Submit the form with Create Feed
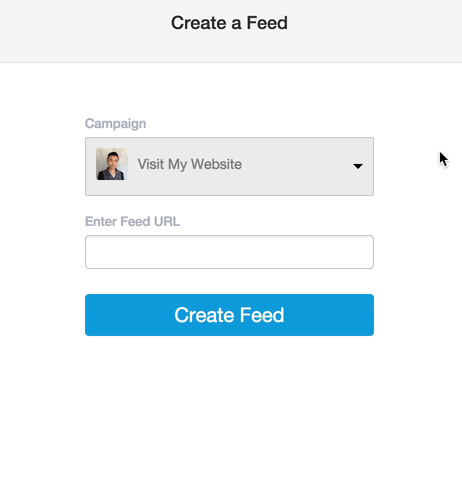 (x=229, y=315)
